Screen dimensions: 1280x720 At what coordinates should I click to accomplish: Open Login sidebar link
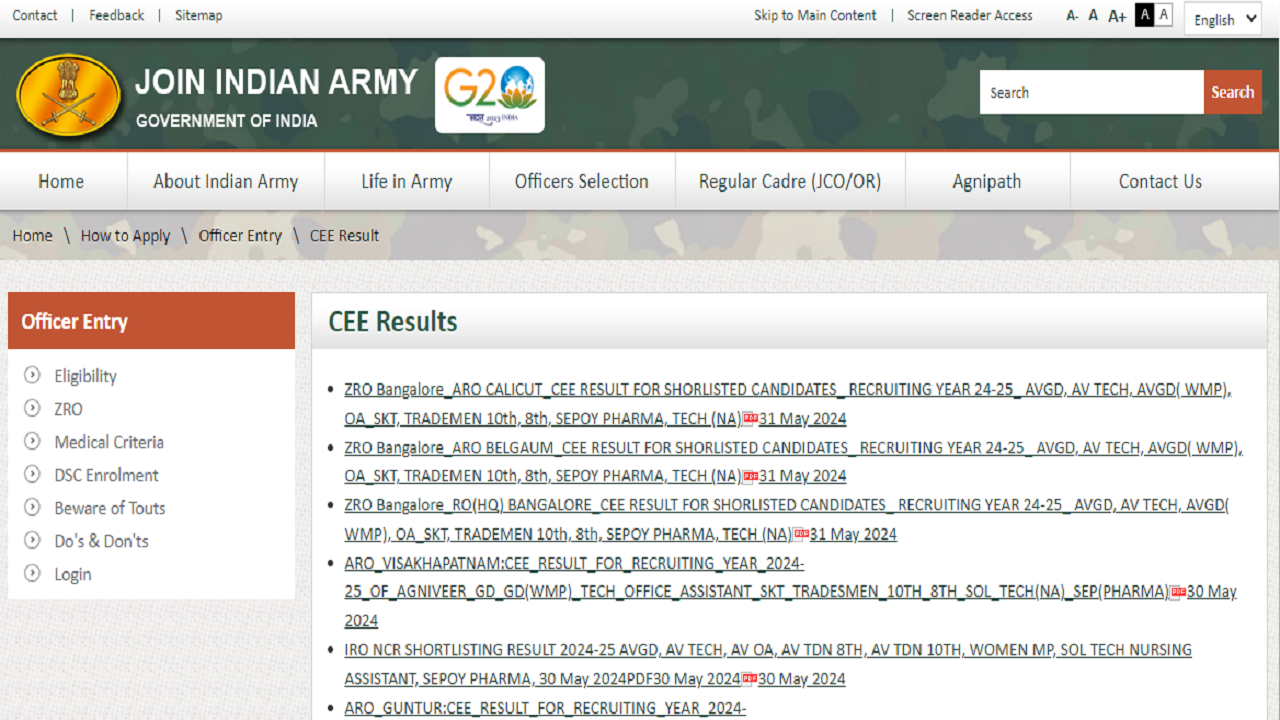tap(72, 574)
